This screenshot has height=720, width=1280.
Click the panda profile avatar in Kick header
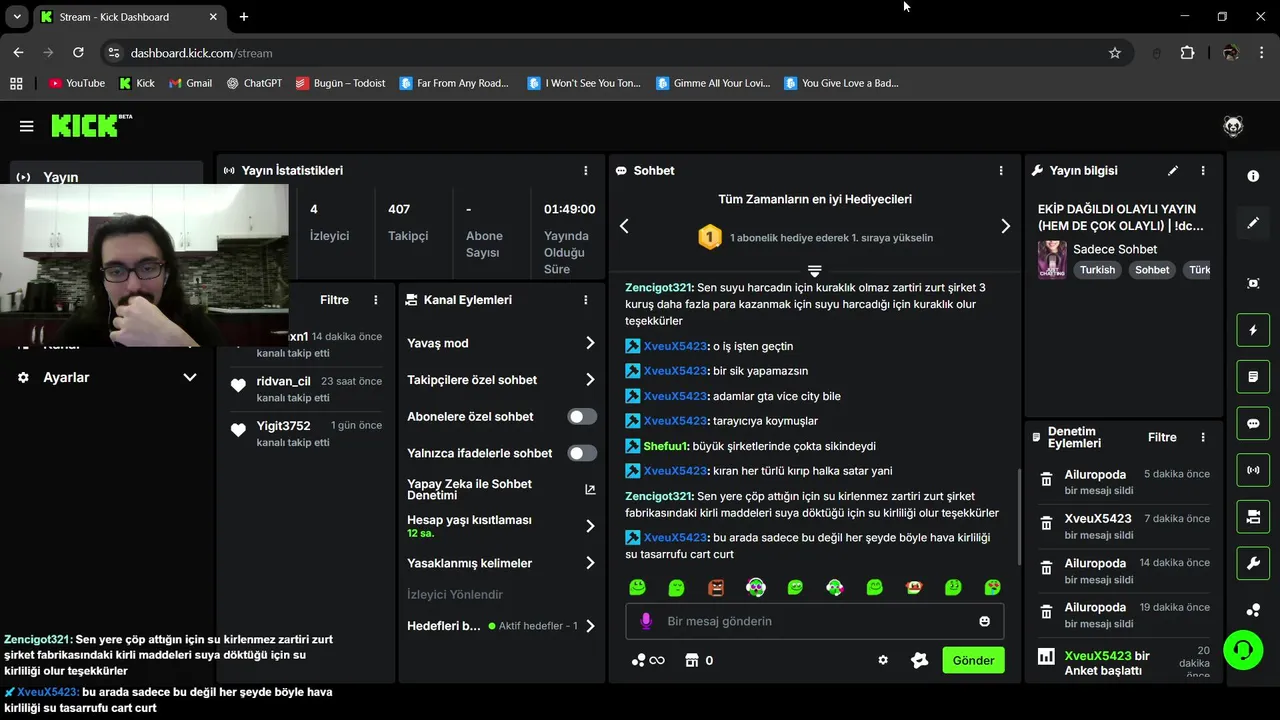point(1233,126)
